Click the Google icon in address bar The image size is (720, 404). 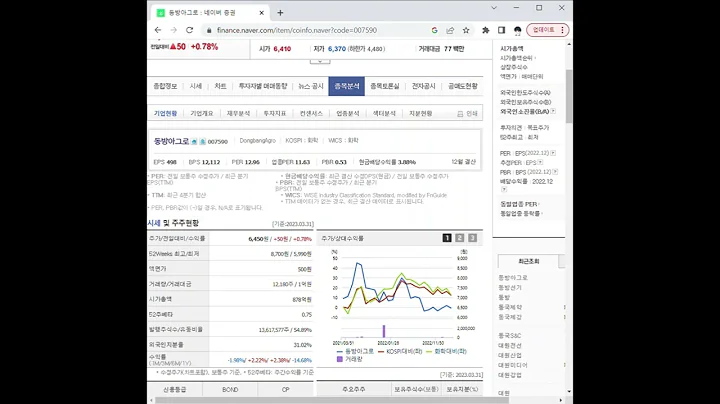[x=434, y=30]
